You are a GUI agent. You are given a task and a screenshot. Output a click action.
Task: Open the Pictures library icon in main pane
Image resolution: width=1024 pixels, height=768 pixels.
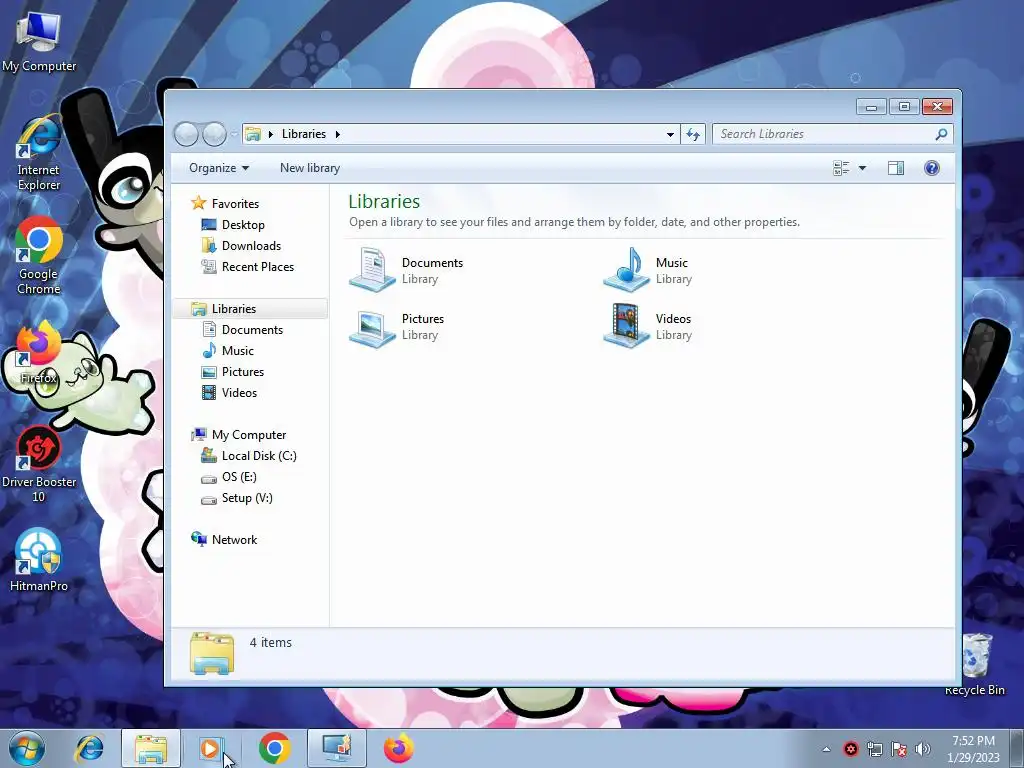(372, 327)
